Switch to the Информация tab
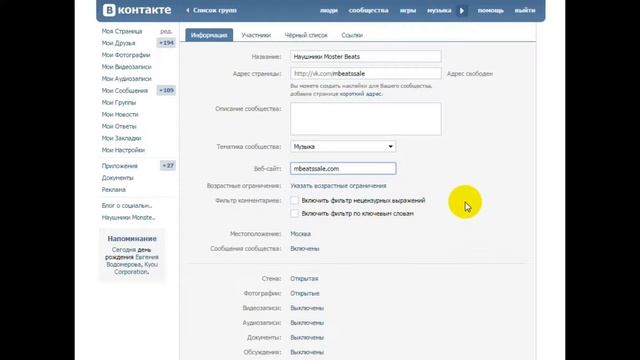 209,35
